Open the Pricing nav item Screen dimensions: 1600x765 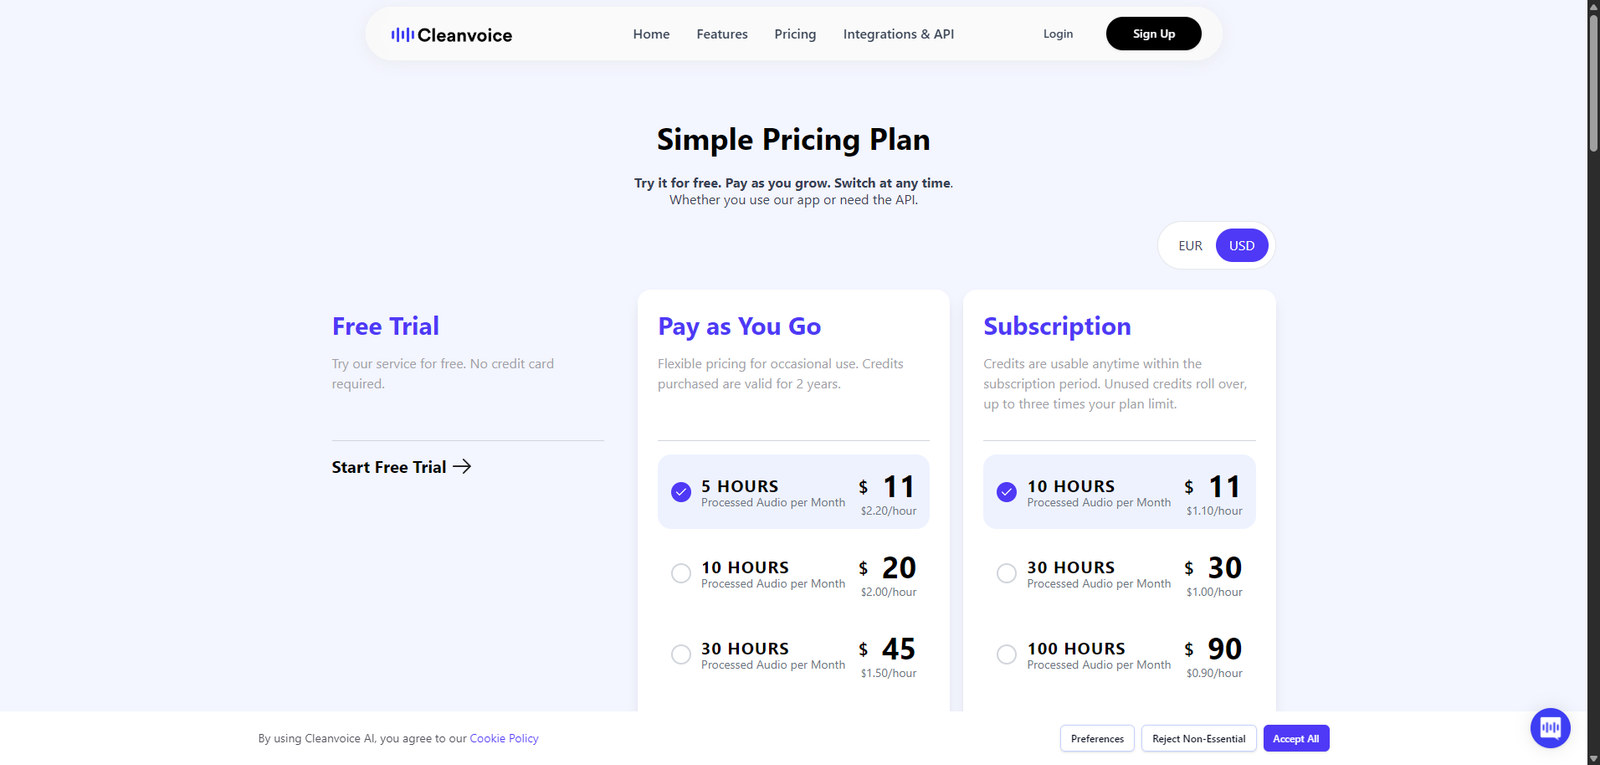[x=795, y=34]
